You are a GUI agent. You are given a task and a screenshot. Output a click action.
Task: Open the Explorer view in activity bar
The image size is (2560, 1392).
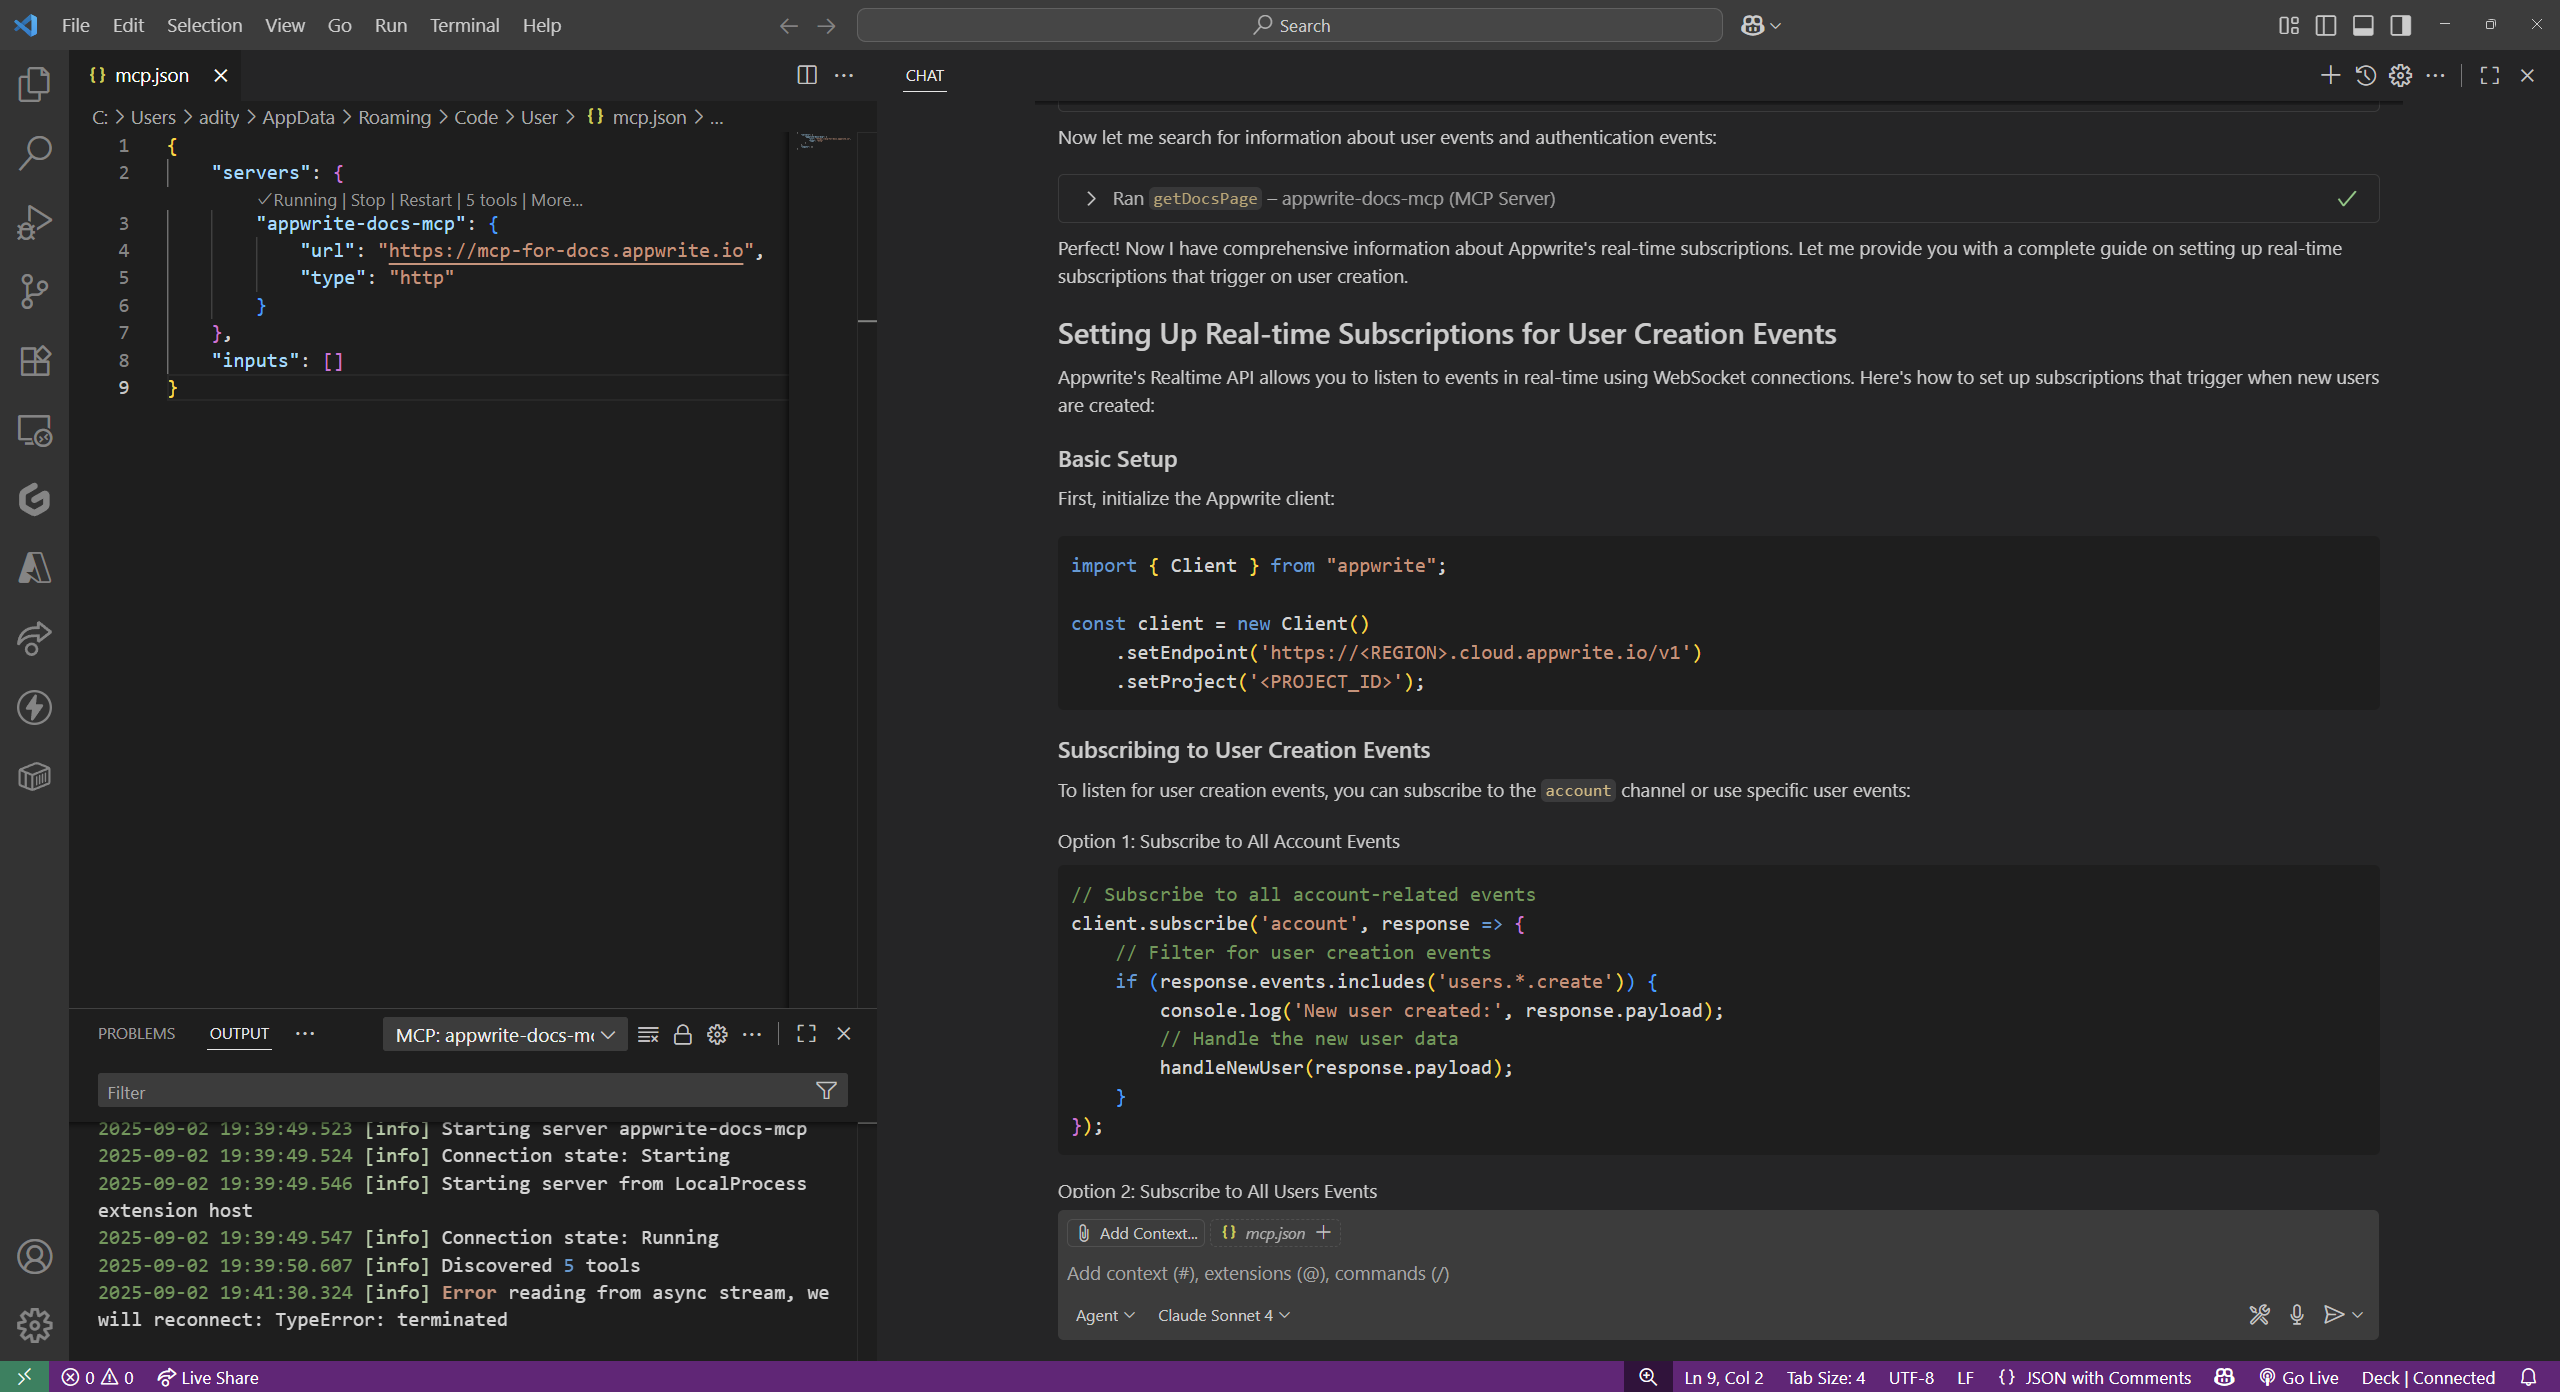tap(35, 84)
